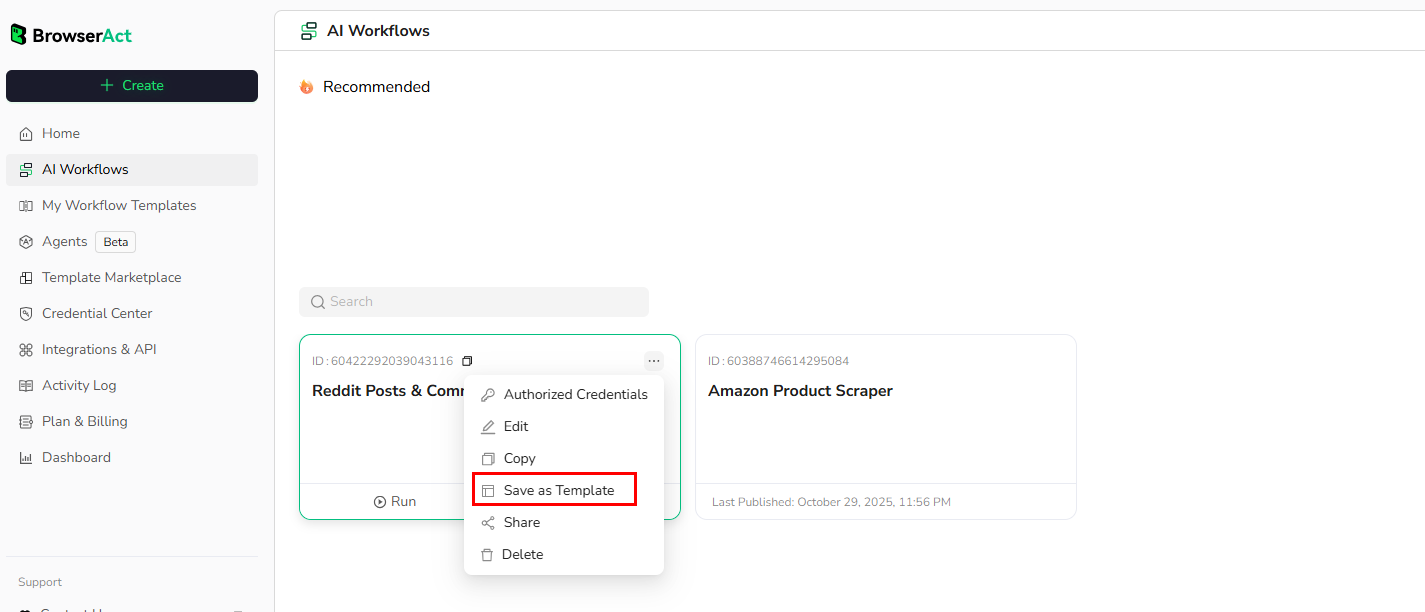Image resolution: width=1425 pixels, height=612 pixels.
Task: Open Plan & Billing
Action: [84, 422]
